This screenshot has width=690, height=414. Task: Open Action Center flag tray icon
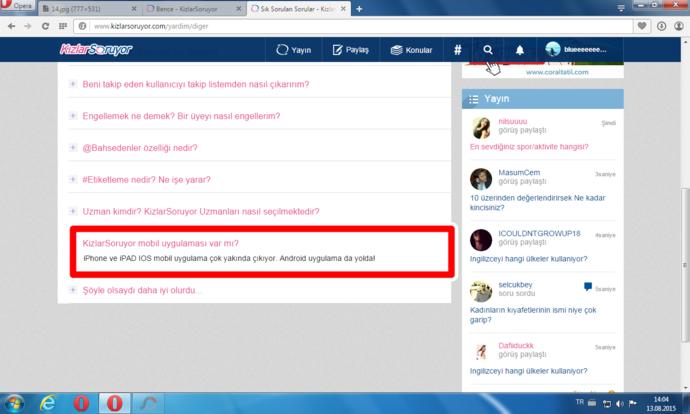(633, 403)
